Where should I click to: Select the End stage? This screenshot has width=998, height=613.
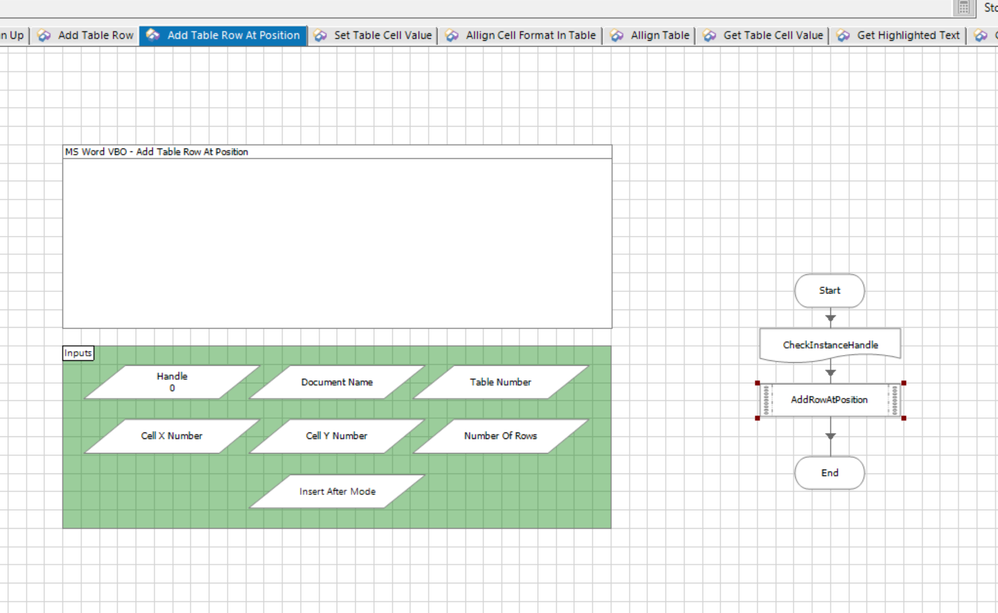(829, 473)
